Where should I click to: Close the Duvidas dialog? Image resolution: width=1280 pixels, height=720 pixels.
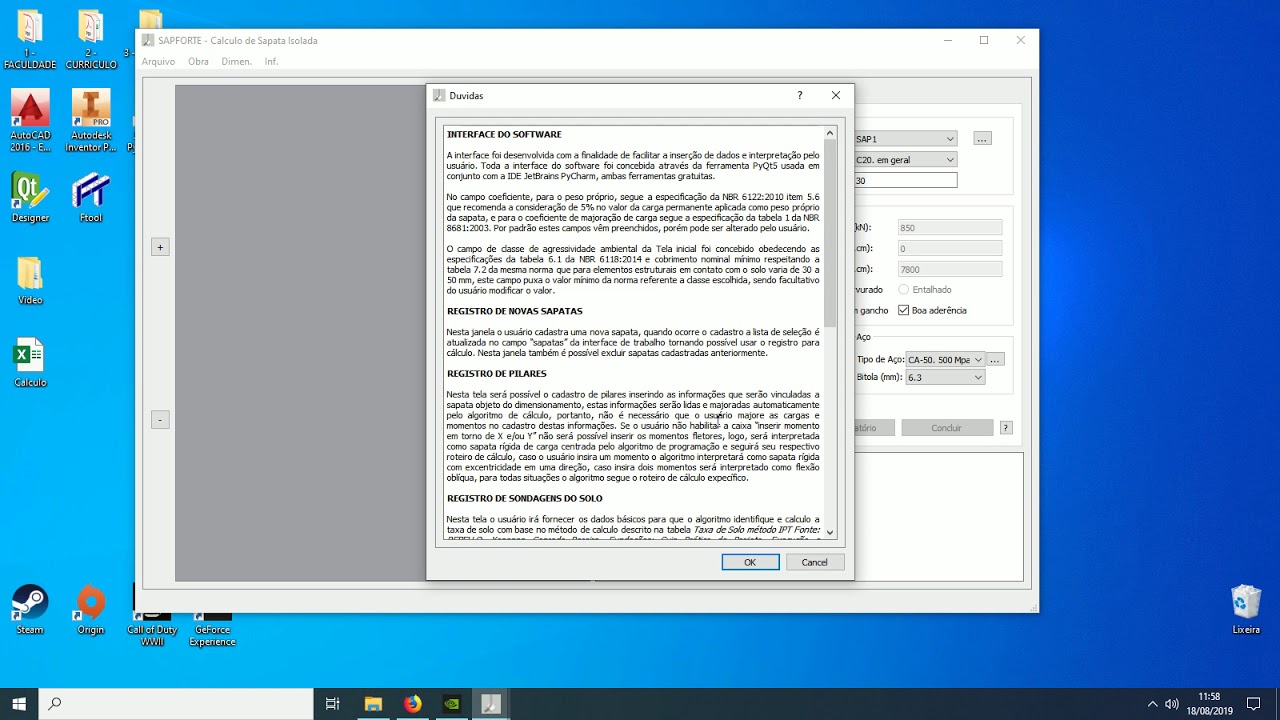[836, 96]
